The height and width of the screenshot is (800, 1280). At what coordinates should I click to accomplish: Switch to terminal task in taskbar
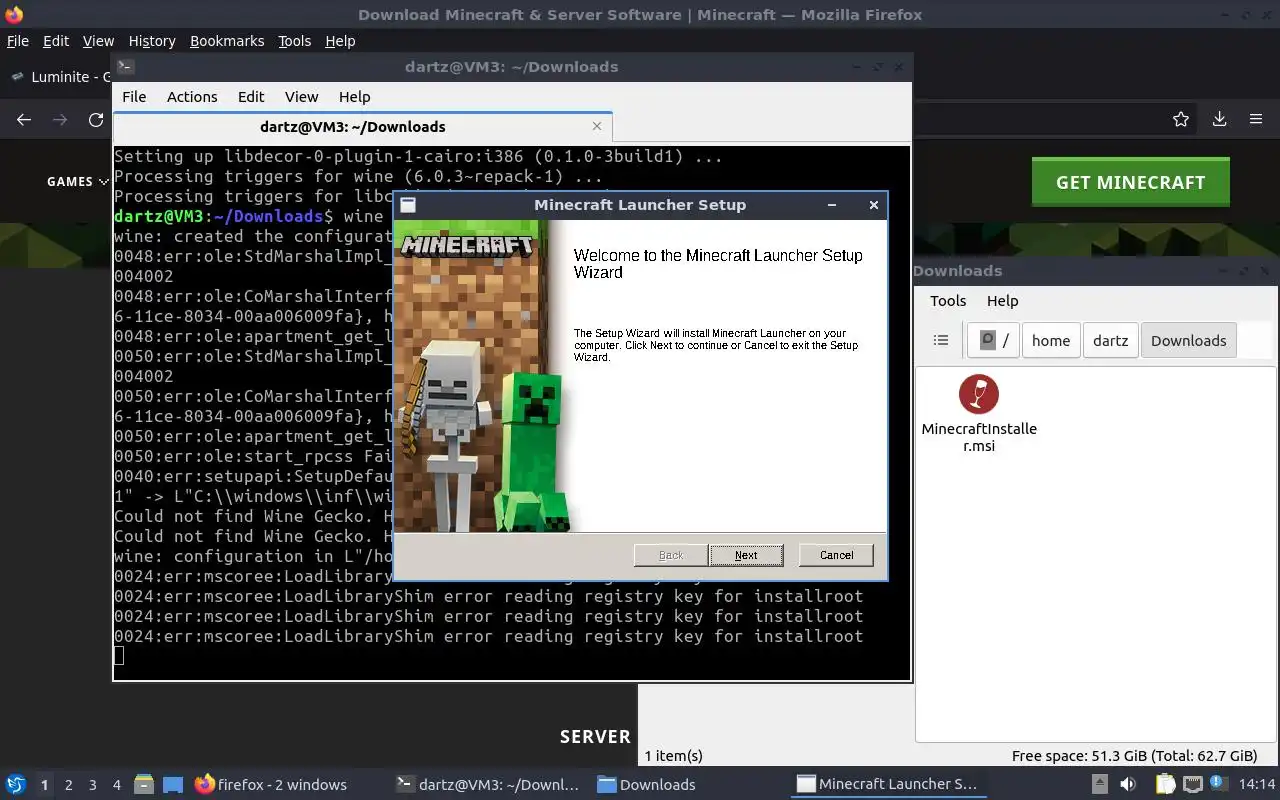click(488, 785)
